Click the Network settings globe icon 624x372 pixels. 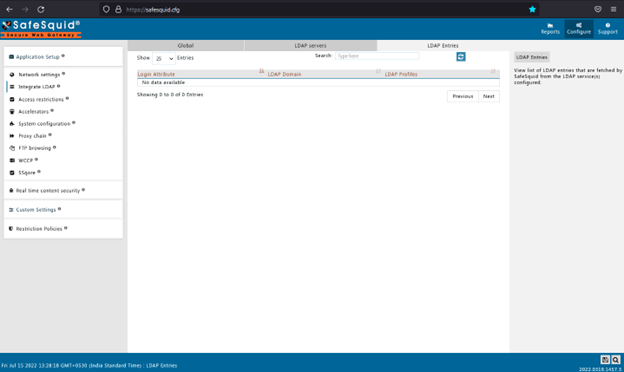[x=12, y=74]
